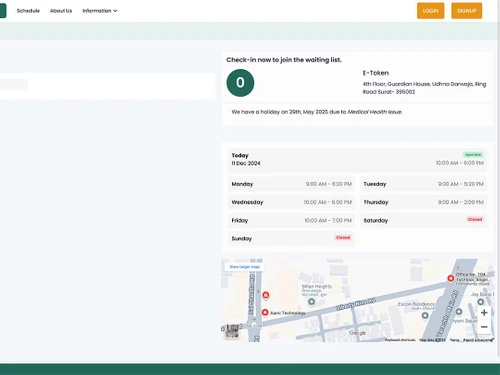500x375 pixels.
Task: Select the Escon Residency map marker
Action: click(425, 315)
